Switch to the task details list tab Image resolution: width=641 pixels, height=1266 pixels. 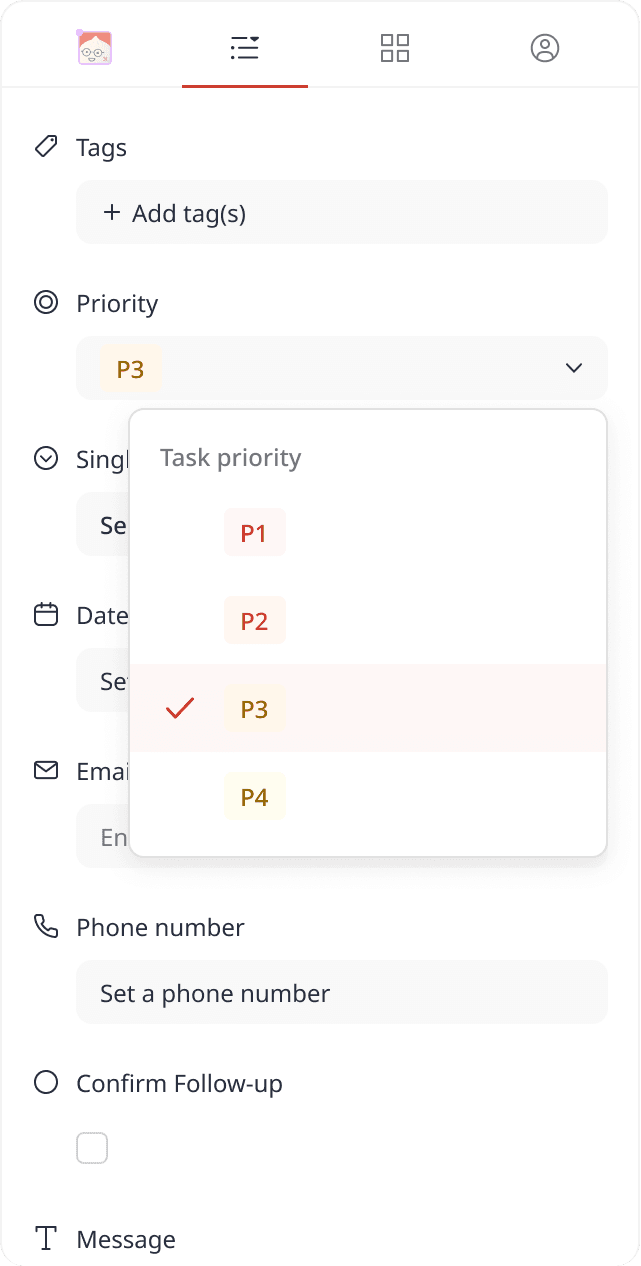click(x=245, y=47)
